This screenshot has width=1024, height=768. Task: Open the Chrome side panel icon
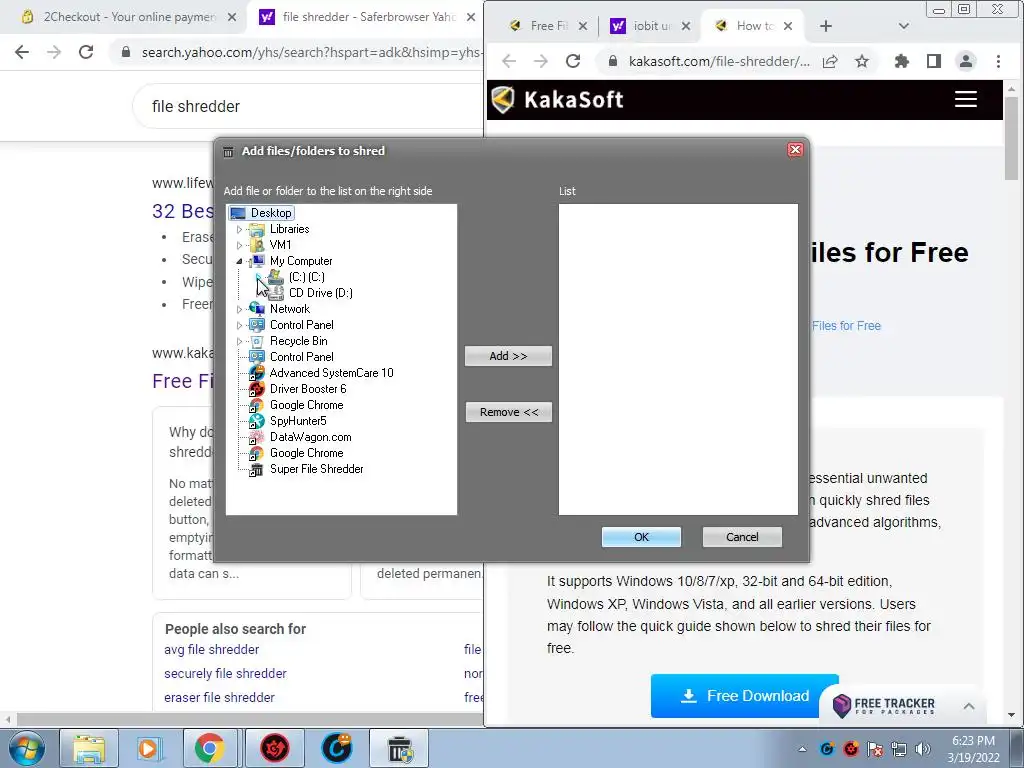[x=934, y=61]
